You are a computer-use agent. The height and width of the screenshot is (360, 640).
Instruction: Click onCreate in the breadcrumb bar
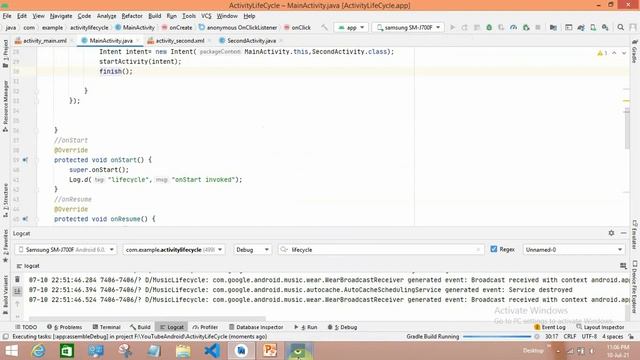[177, 27]
